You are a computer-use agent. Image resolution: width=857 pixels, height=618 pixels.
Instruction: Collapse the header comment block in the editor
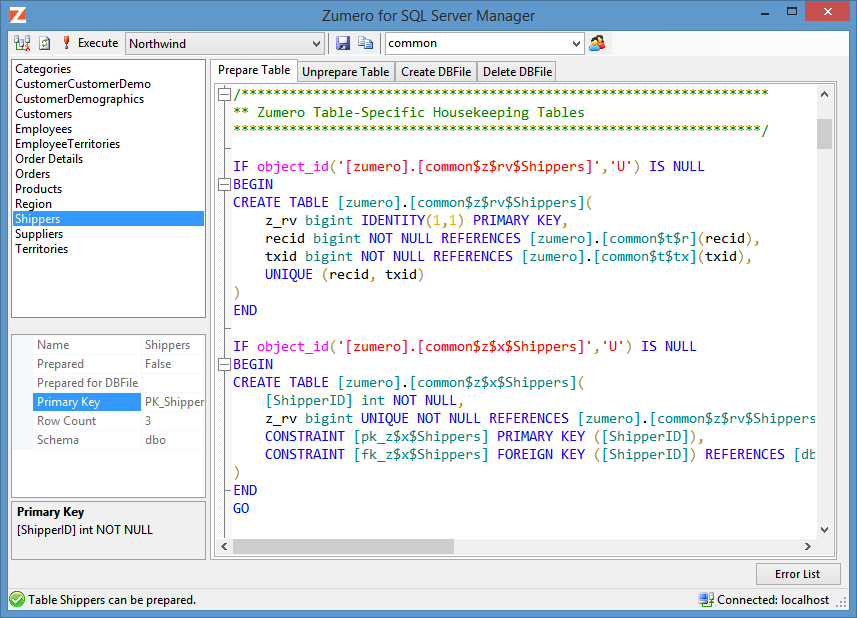(x=224, y=95)
